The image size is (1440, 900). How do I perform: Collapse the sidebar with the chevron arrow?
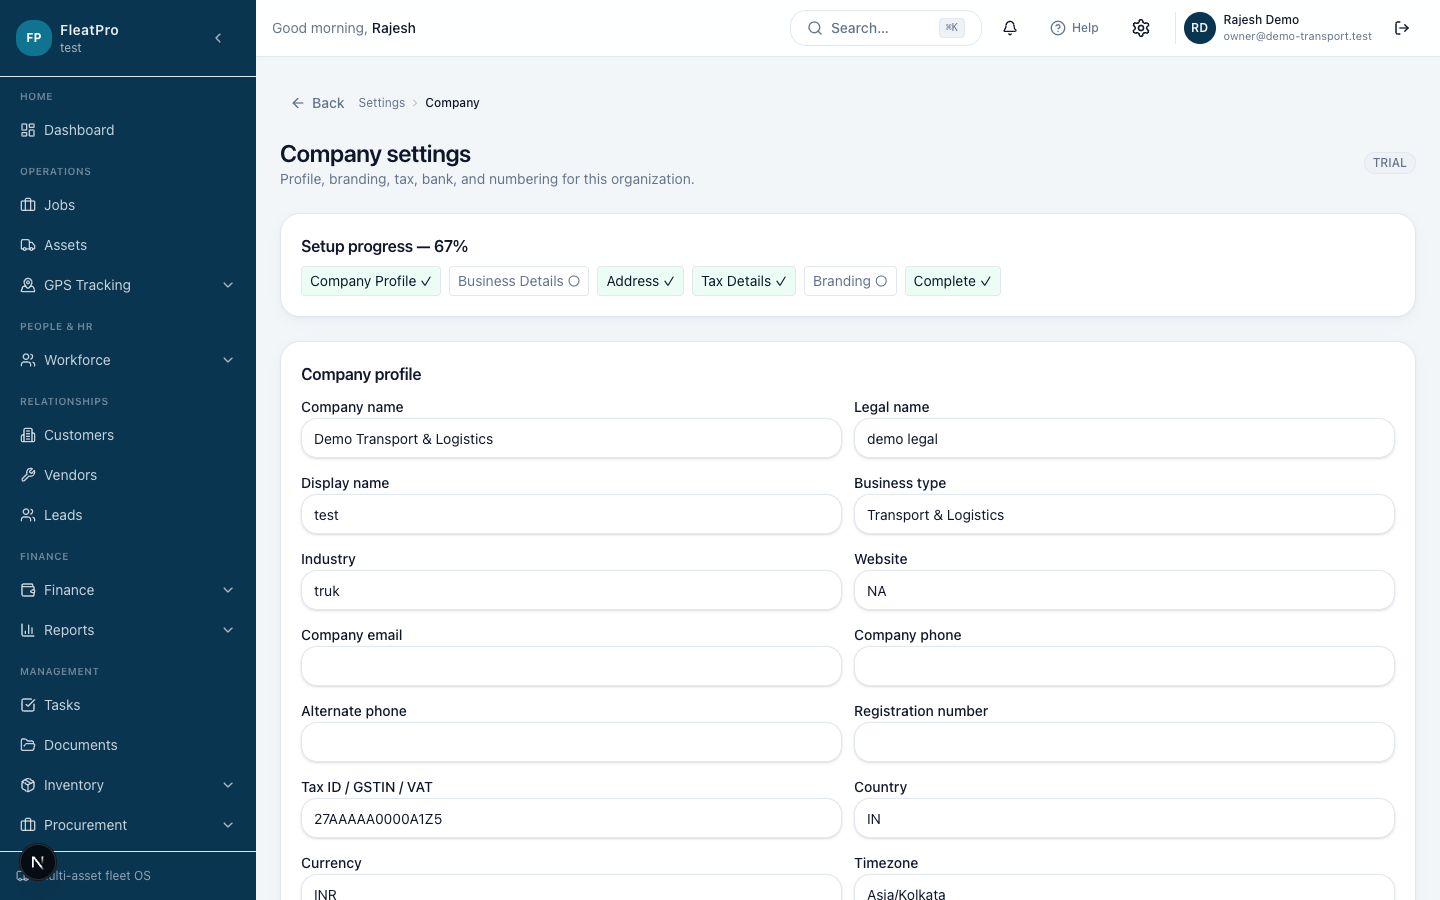218,38
